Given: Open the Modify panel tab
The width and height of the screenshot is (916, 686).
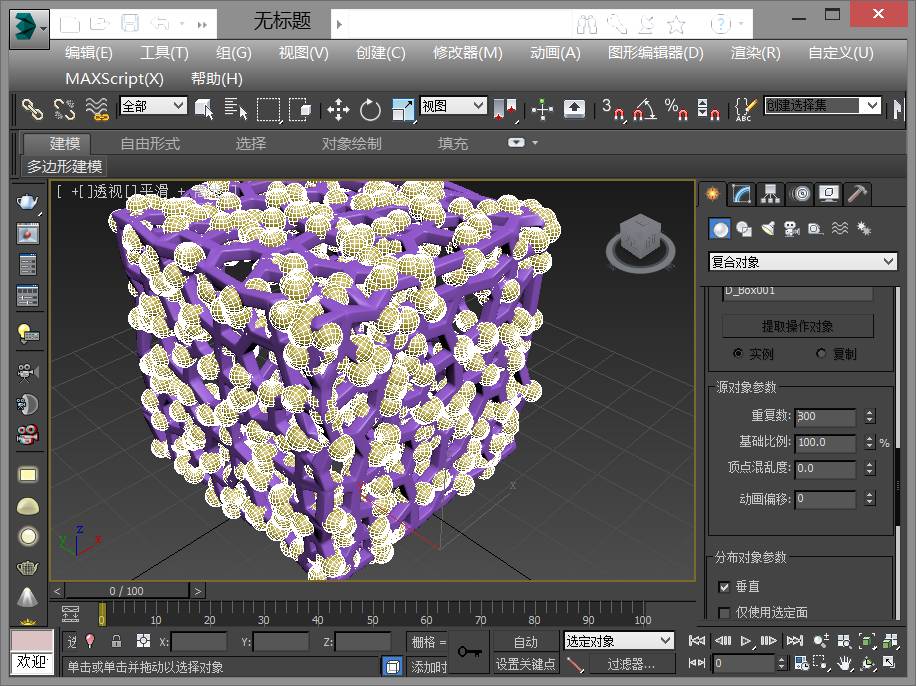Looking at the screenshot, I should click(741, 194).
